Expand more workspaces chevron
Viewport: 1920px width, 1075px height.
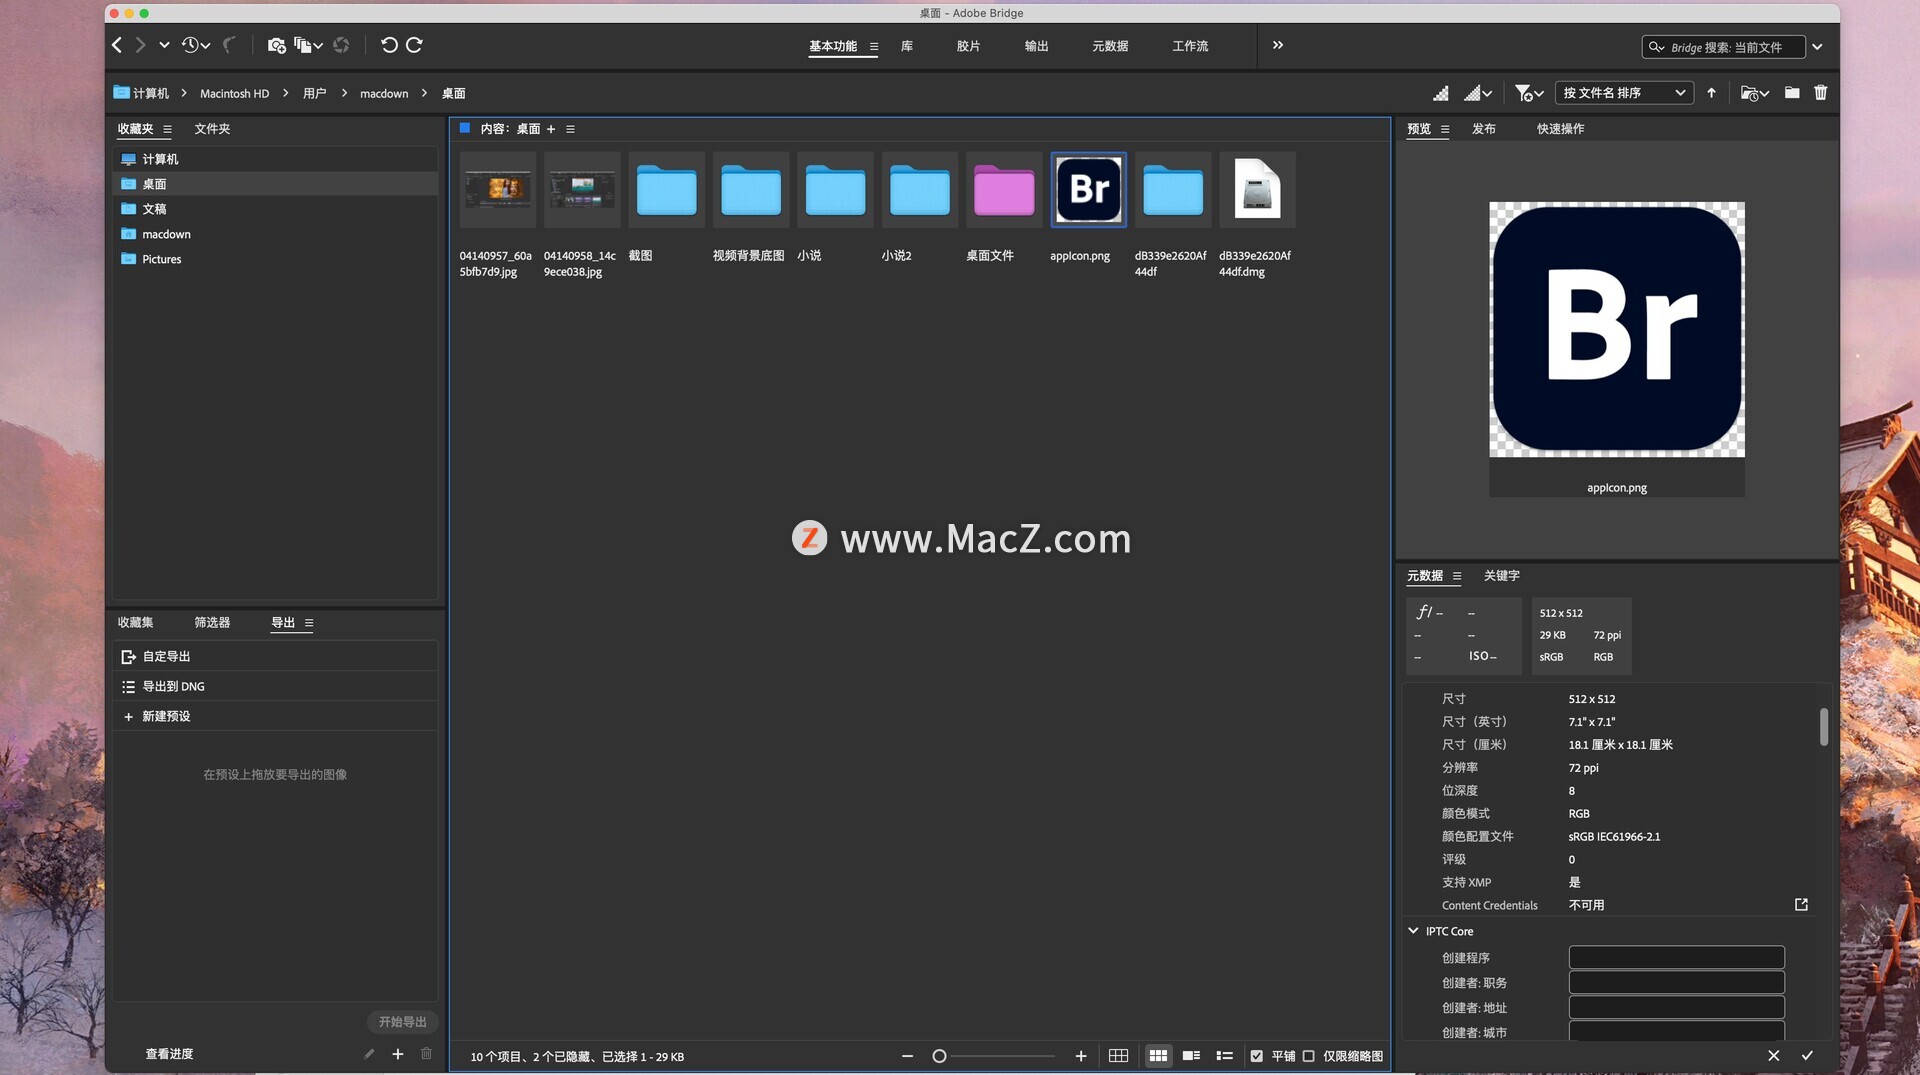tap(1277, 45)
